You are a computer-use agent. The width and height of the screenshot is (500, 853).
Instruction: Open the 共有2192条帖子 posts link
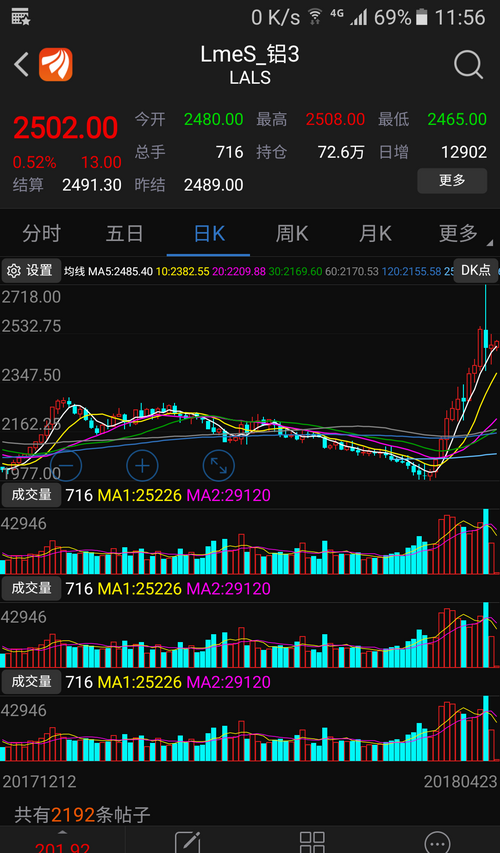[x=82, y=815]
